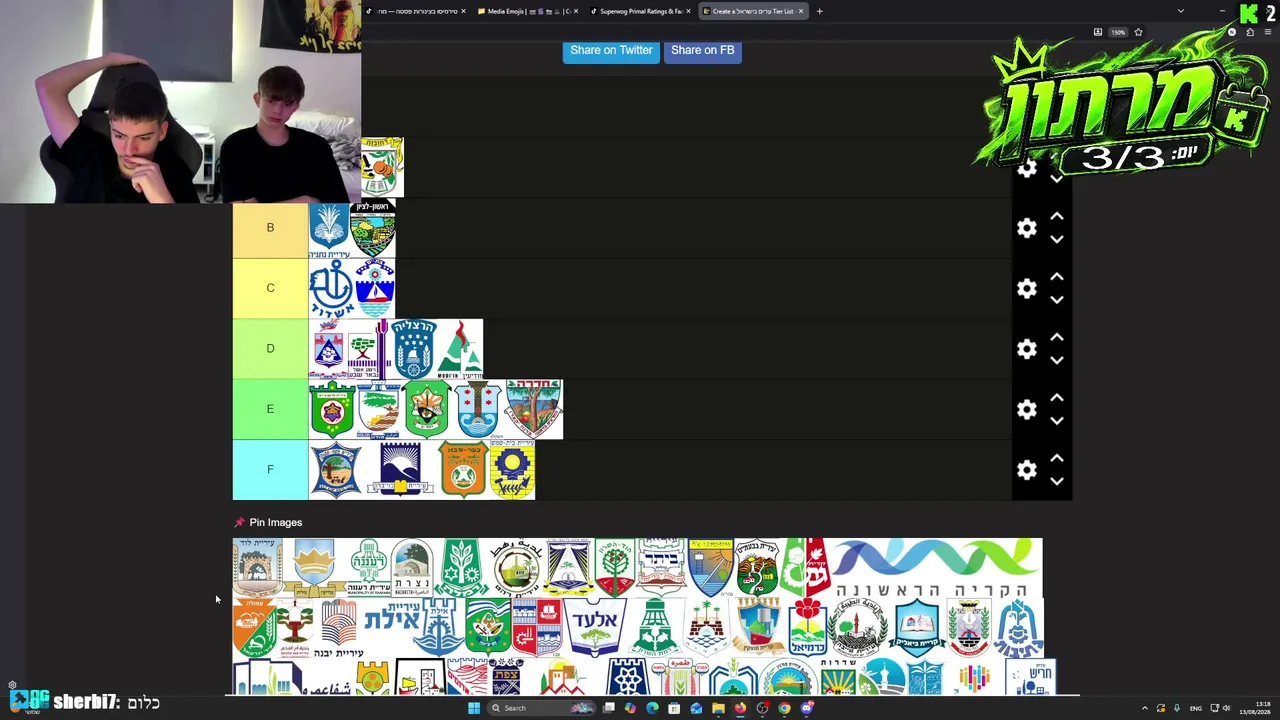Bookmark this page with the star icon
Screen dimensions: 1280x720
click(1138, 32)
